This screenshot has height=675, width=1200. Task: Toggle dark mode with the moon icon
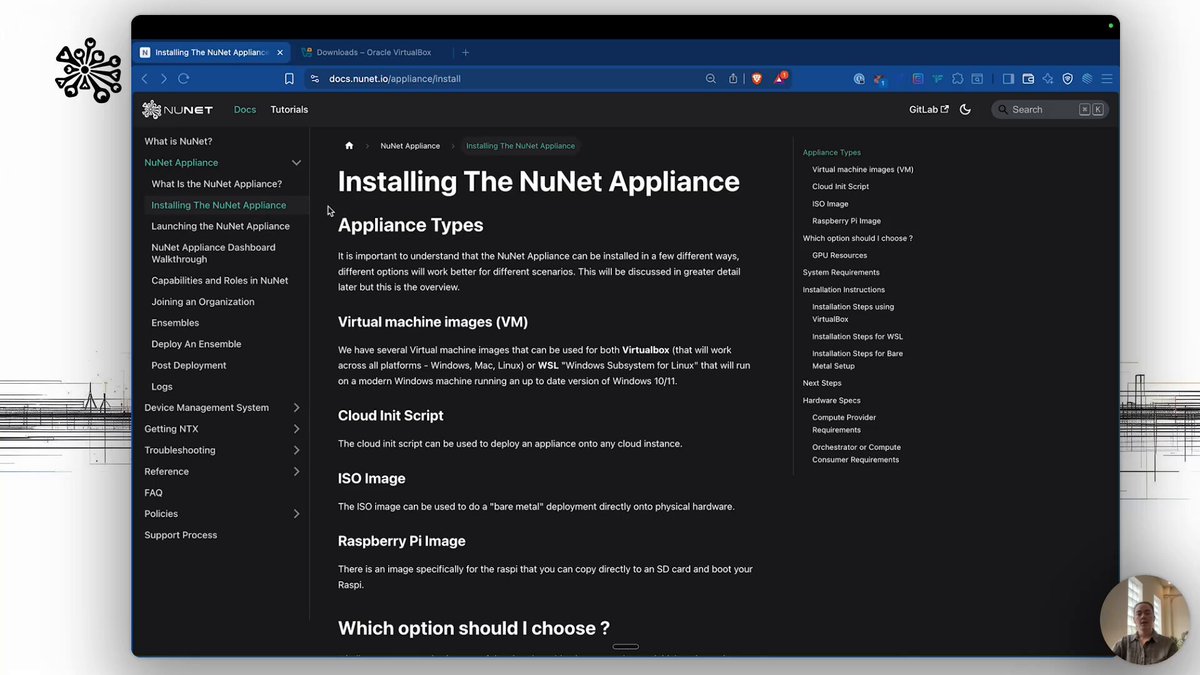pyautogui.click(x=965, y=110)
